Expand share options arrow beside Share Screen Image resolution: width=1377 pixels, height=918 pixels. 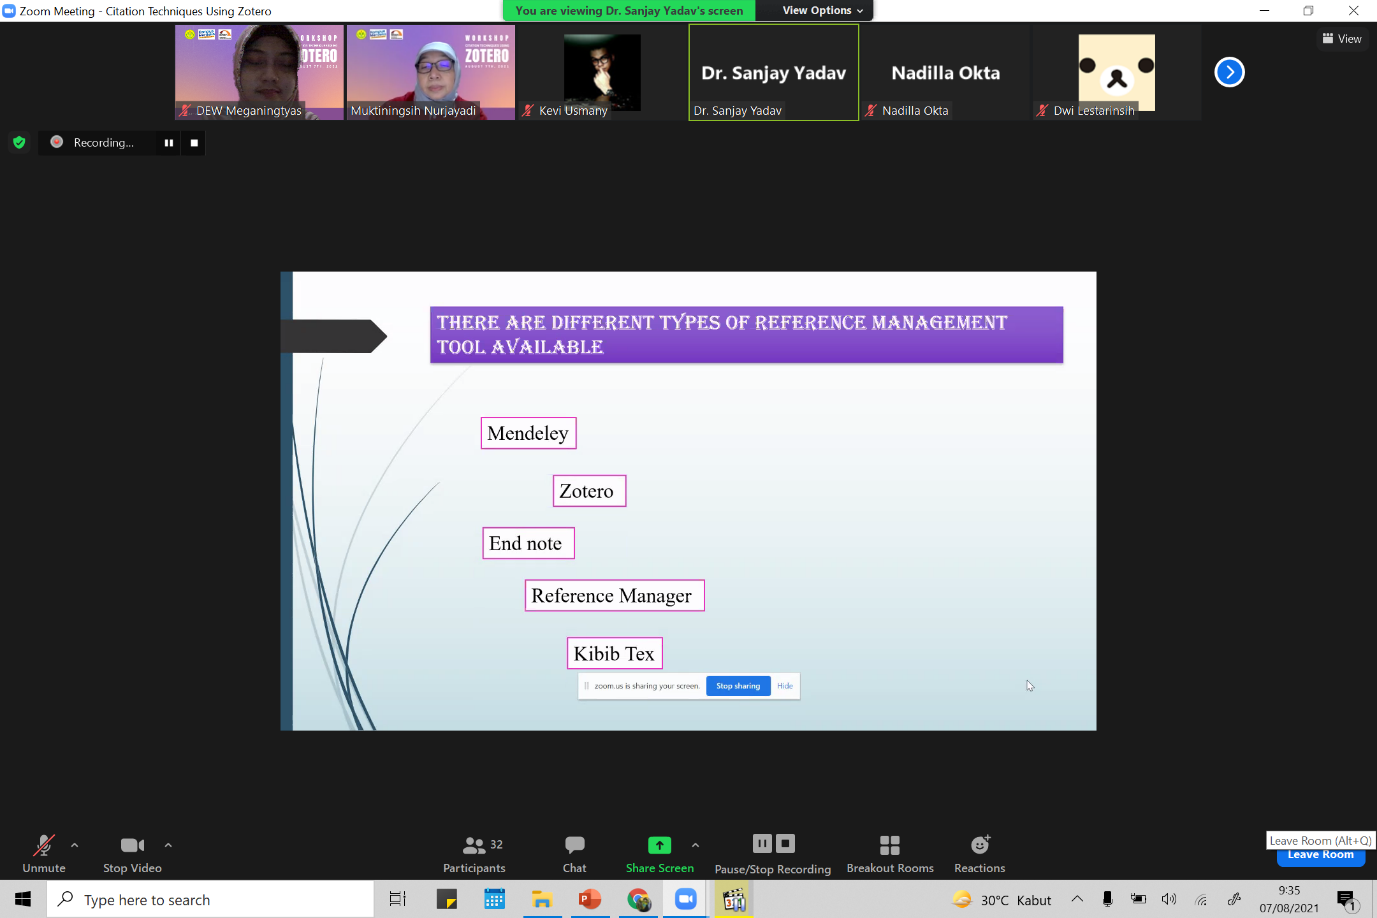pyautogui.click(x=696, y=845)
